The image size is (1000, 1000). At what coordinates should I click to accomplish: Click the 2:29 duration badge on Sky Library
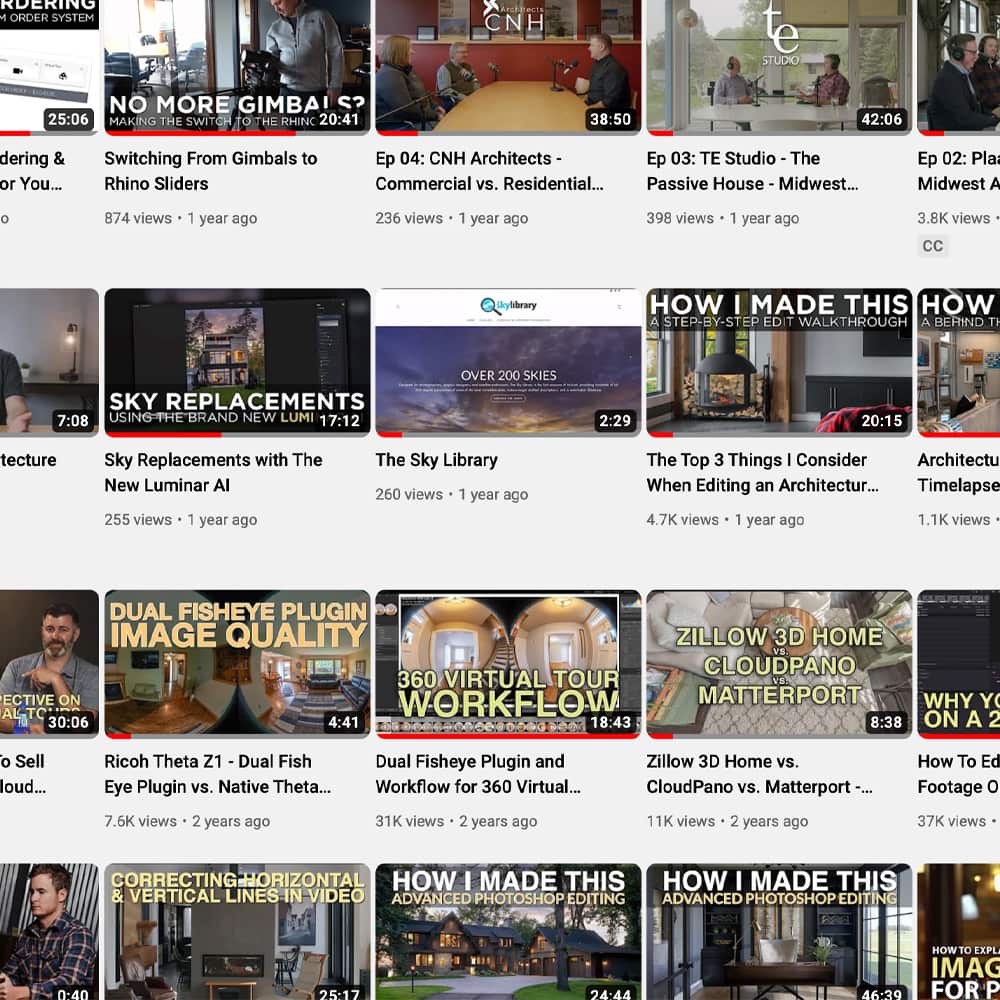[615, 420]
